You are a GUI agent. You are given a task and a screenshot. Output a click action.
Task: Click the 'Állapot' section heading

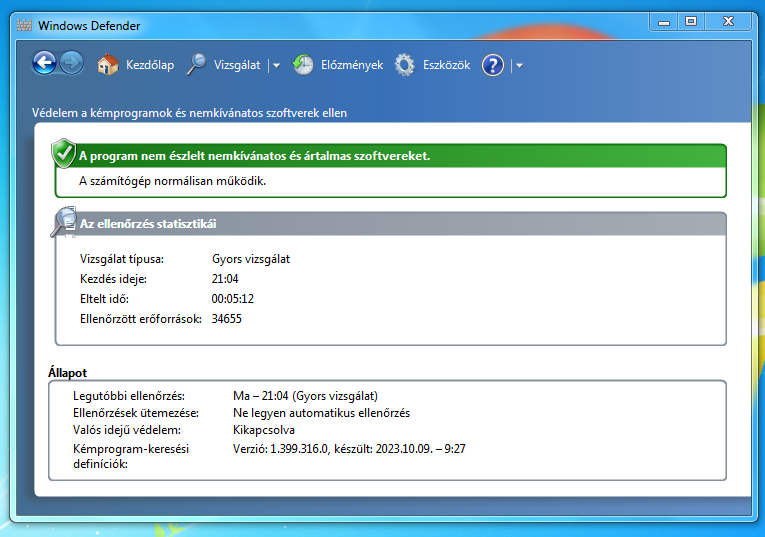(x=67, y=373)
